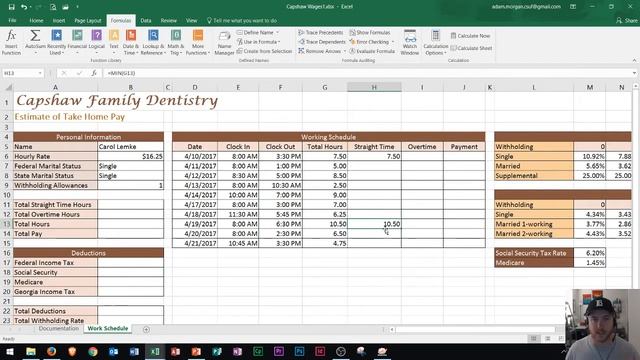Image resolution: width=640 pixels, height=360 pixels.
Task: Open More Functions menu
Action: (198, 42)
